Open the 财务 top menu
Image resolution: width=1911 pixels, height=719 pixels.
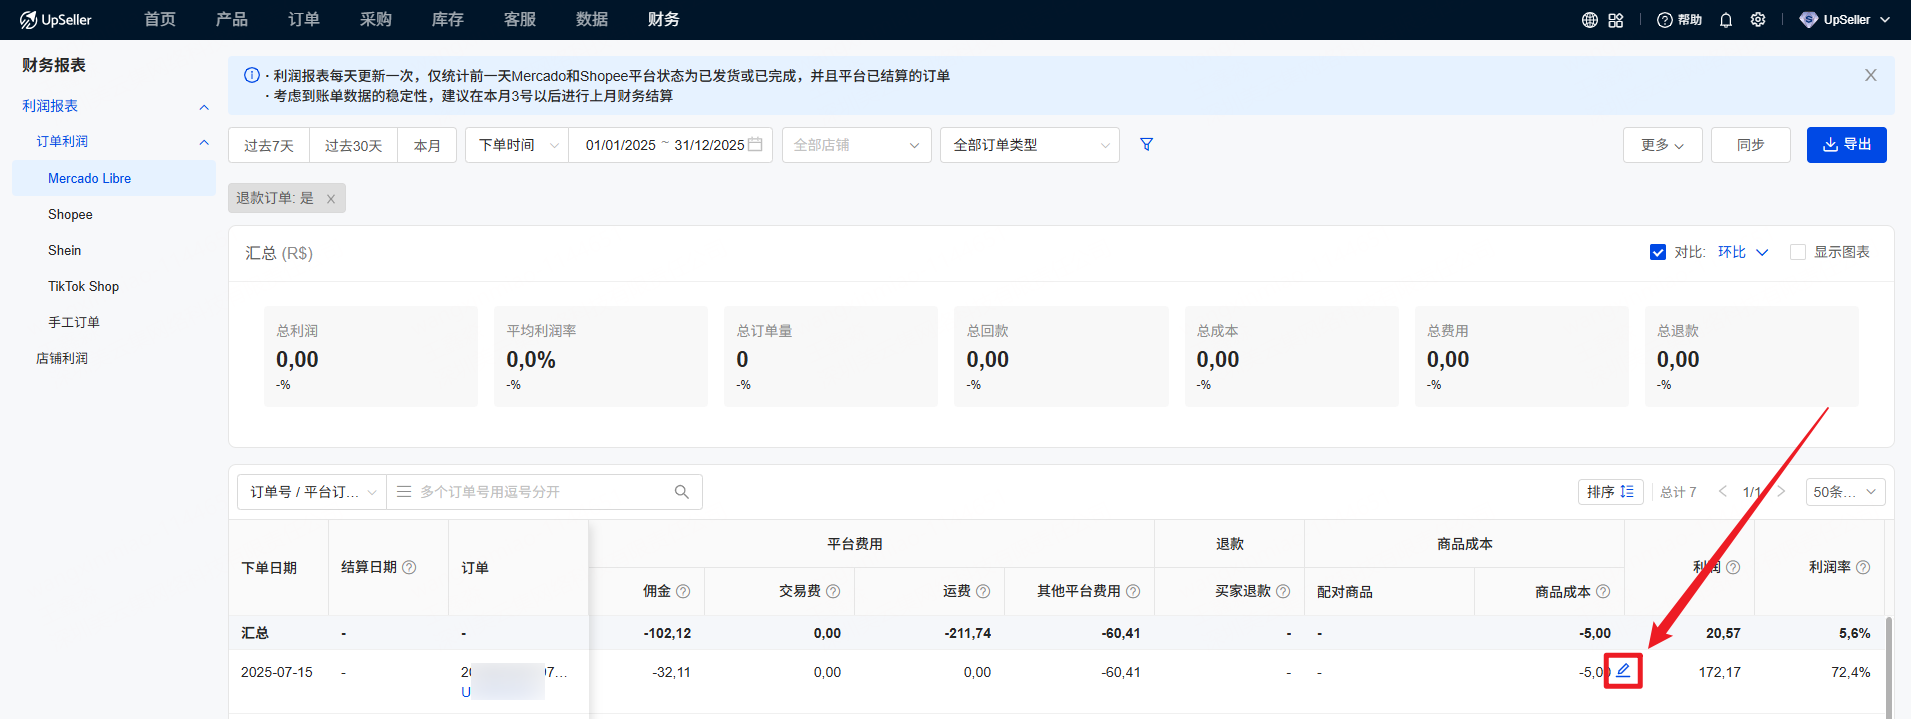(x=663, y=20)
